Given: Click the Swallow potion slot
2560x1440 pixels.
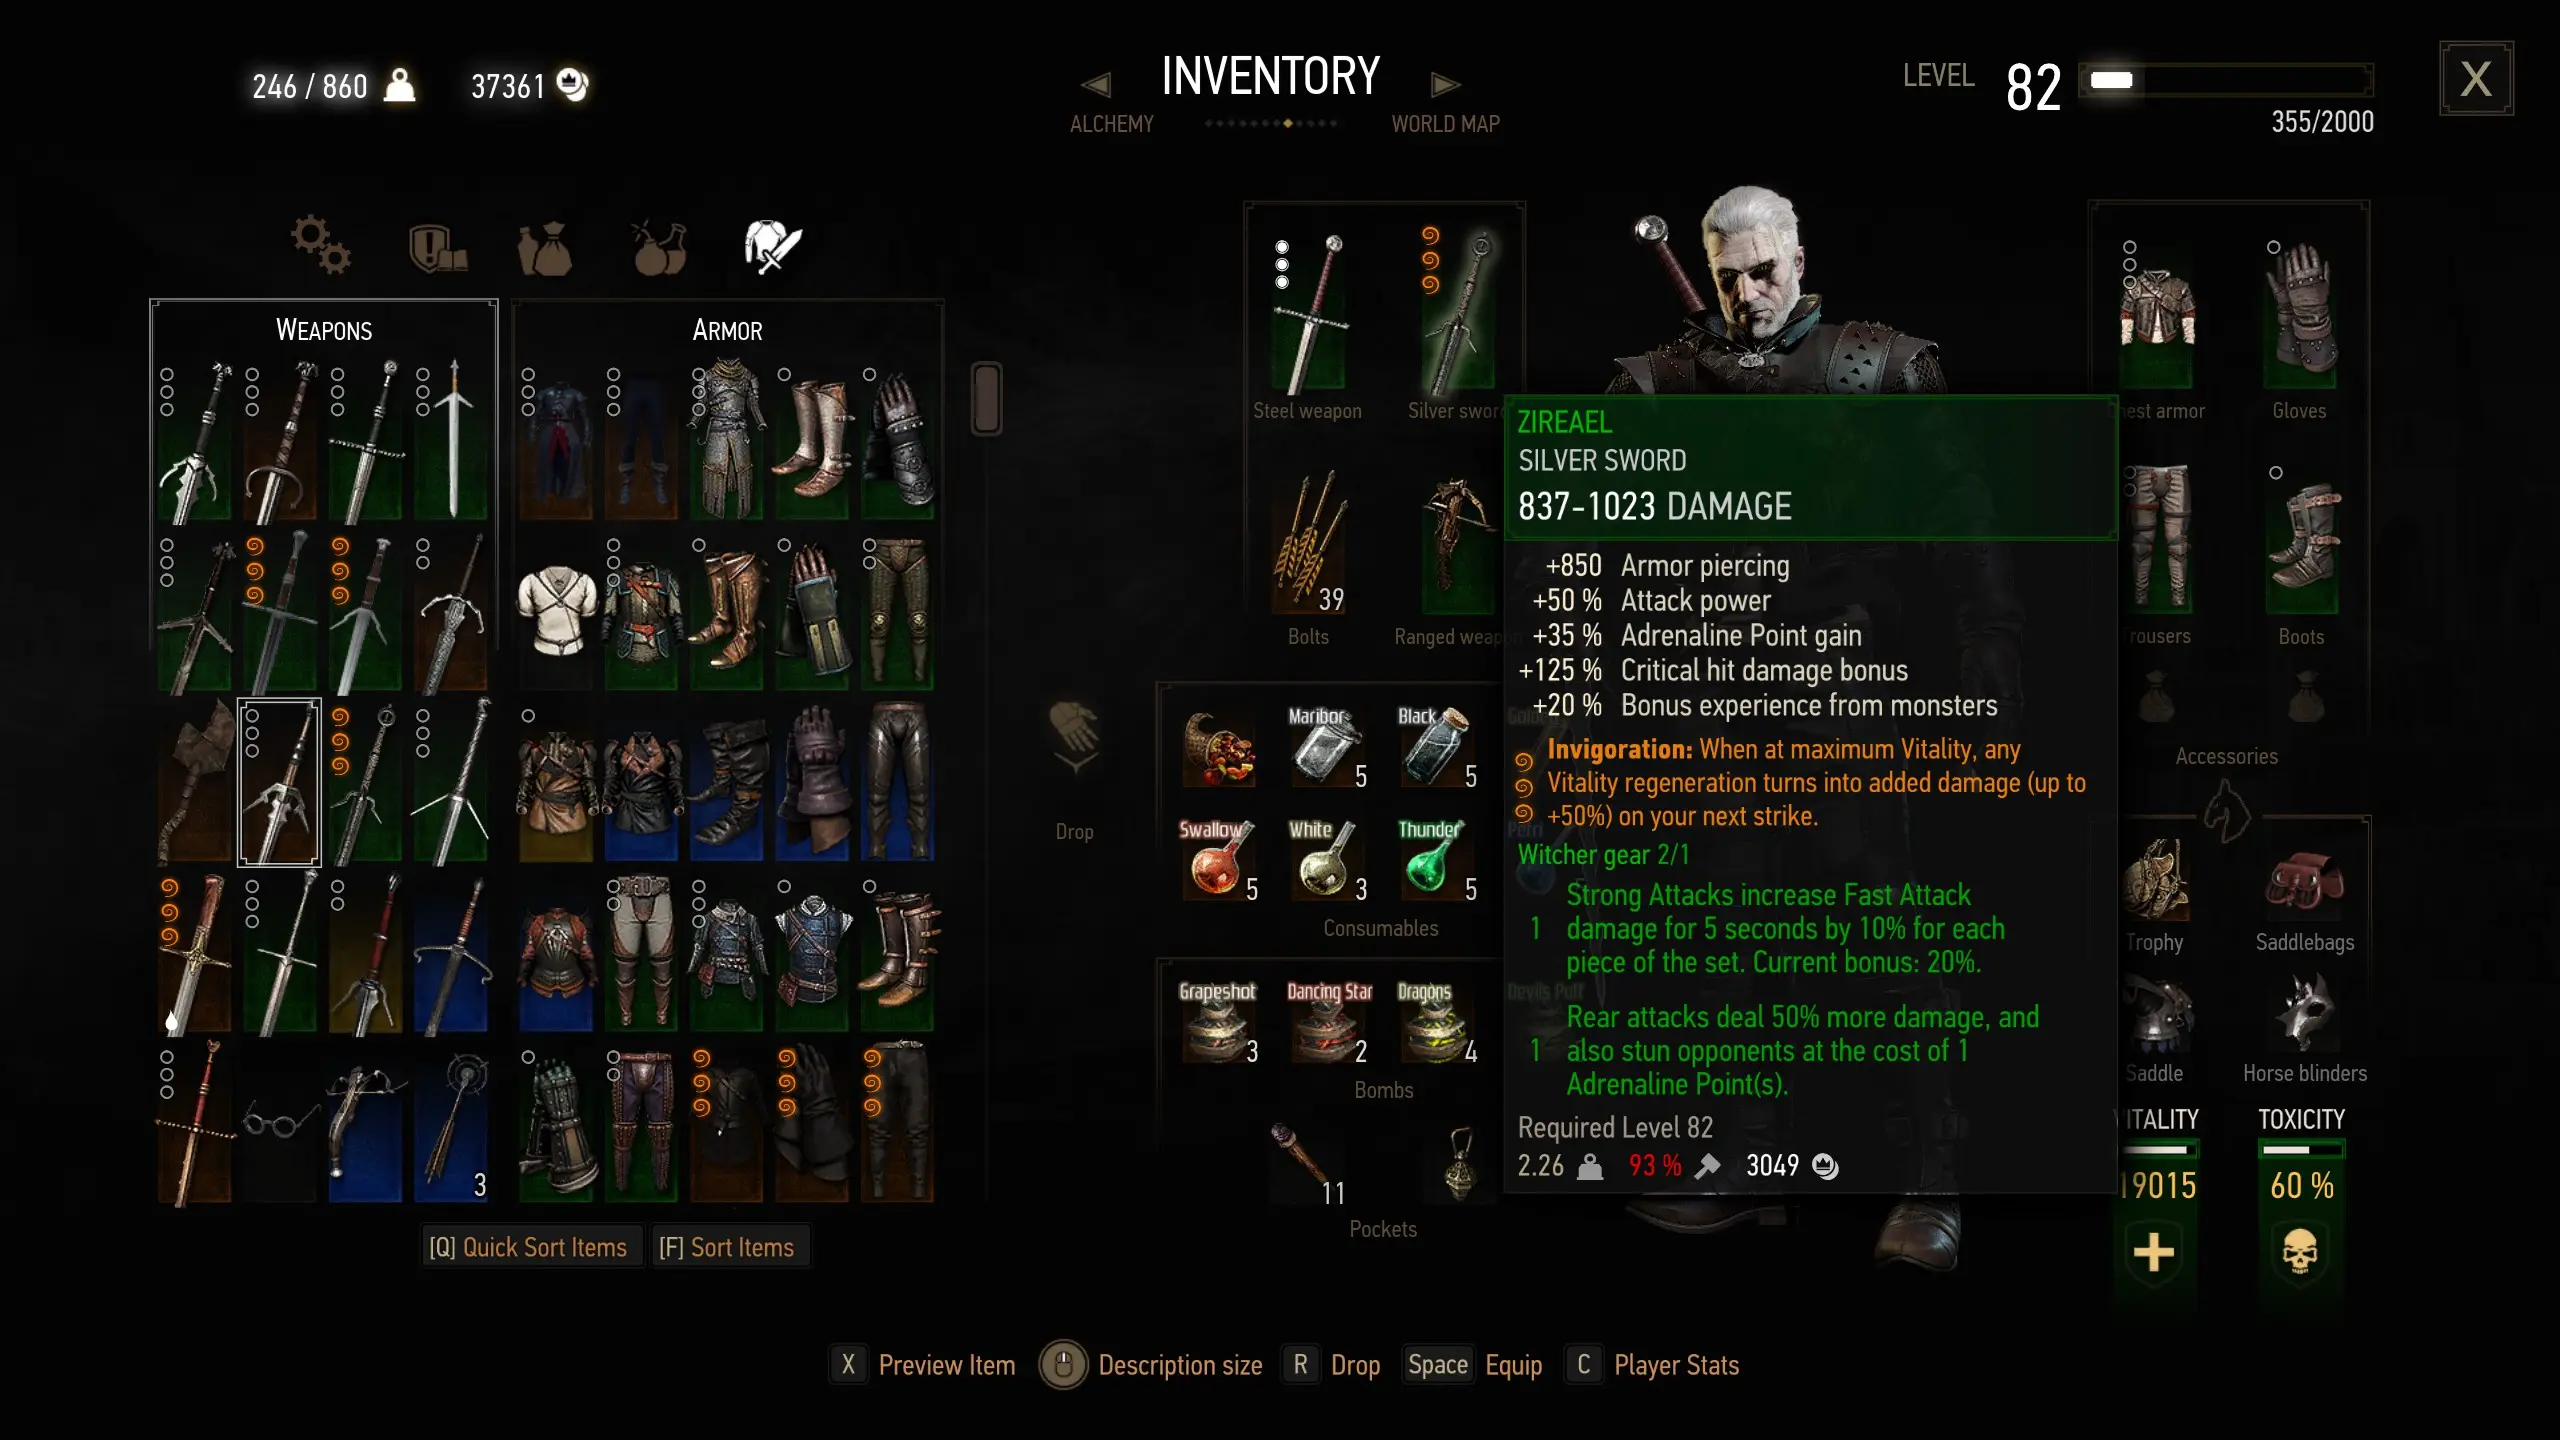Looking at the screenshot, I should [1217, 861].
